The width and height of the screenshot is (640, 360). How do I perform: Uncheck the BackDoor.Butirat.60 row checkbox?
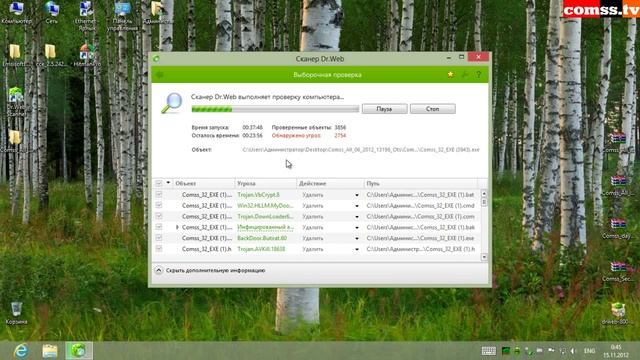tap(159, 238)
